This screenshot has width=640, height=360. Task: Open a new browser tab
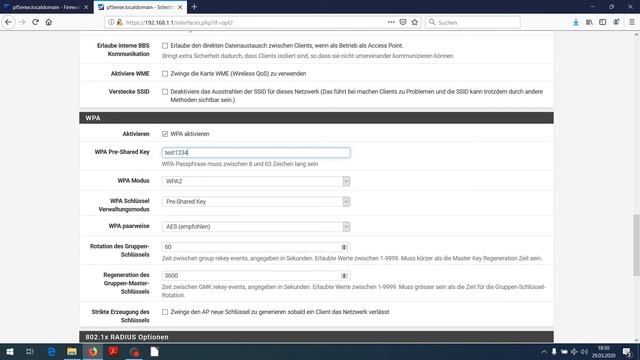coord(194,7)
